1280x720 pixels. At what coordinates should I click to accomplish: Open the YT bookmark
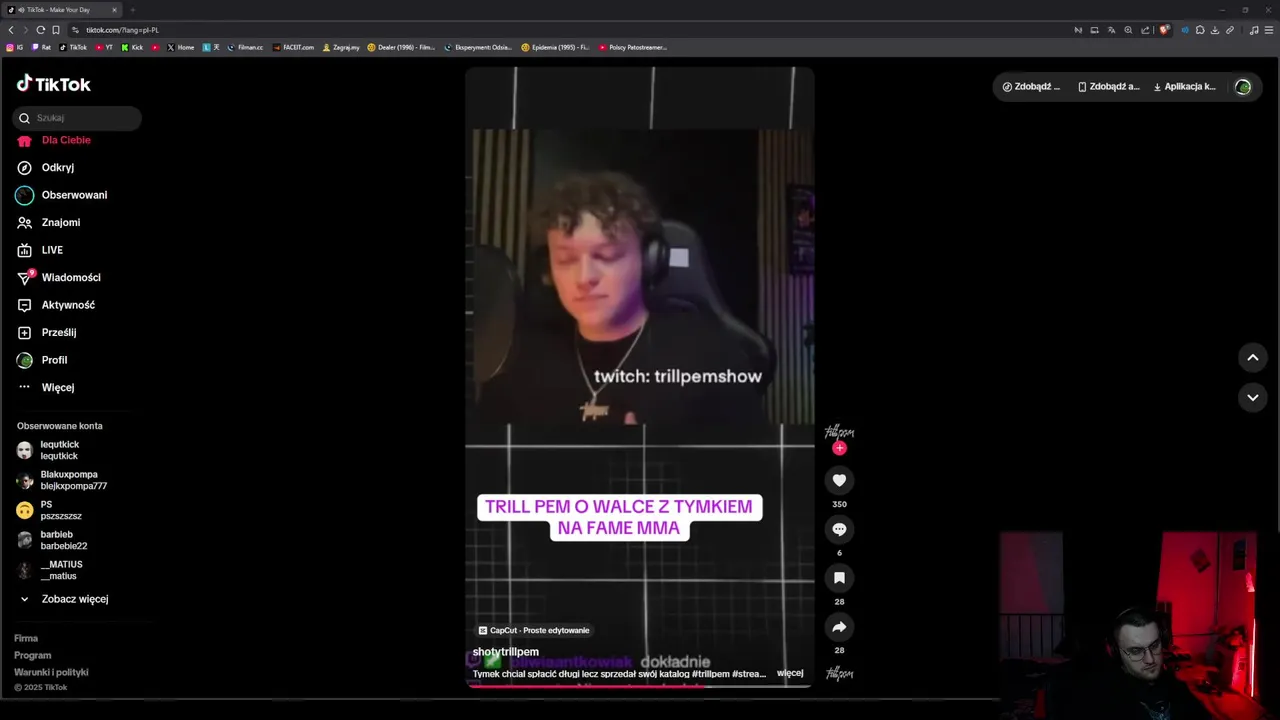click(104, 47)
